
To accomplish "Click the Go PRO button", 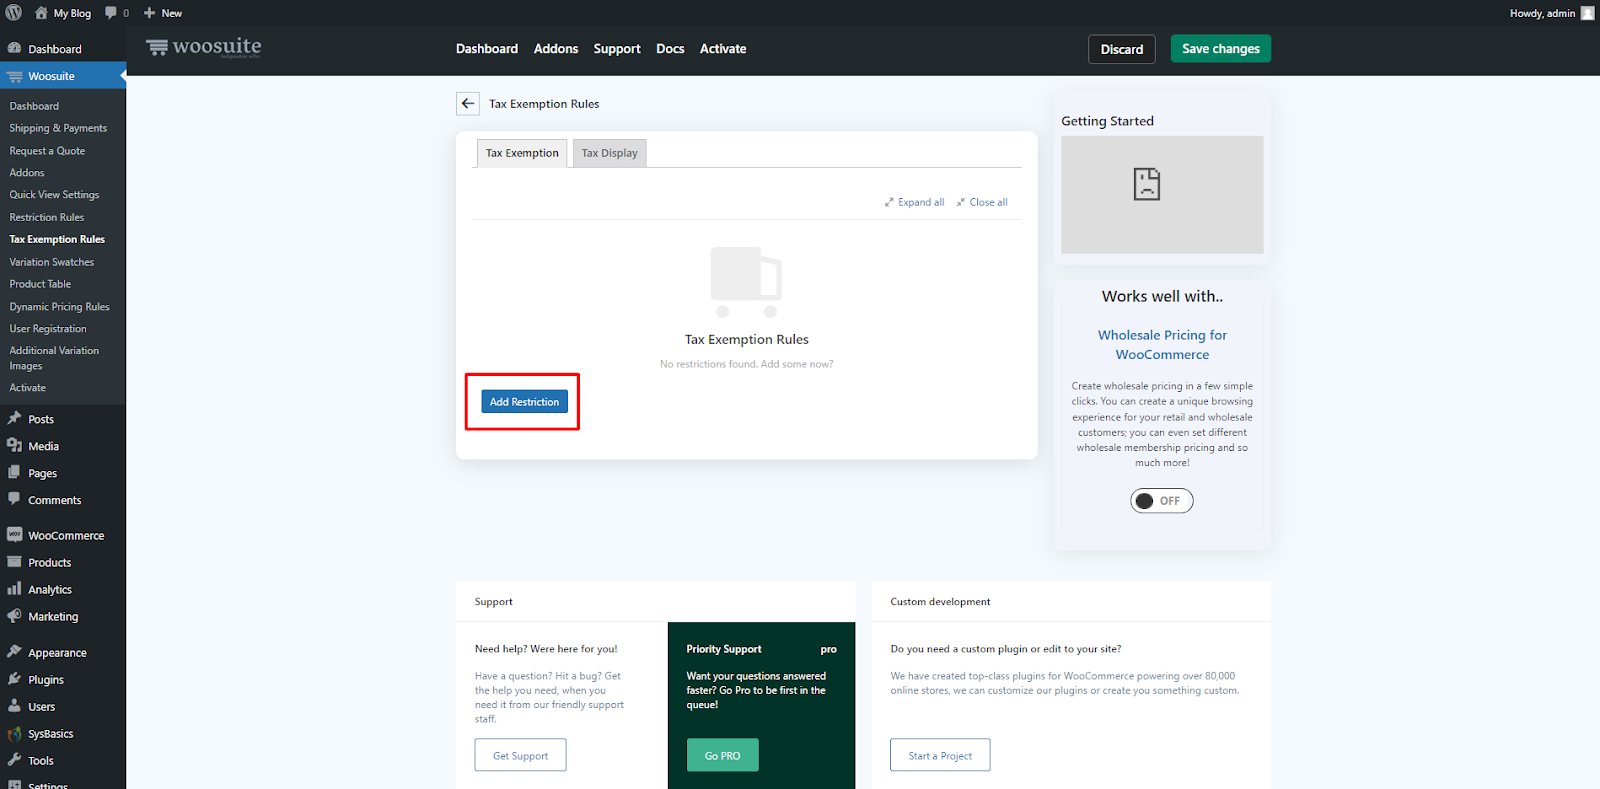I will tap(723, 755).
